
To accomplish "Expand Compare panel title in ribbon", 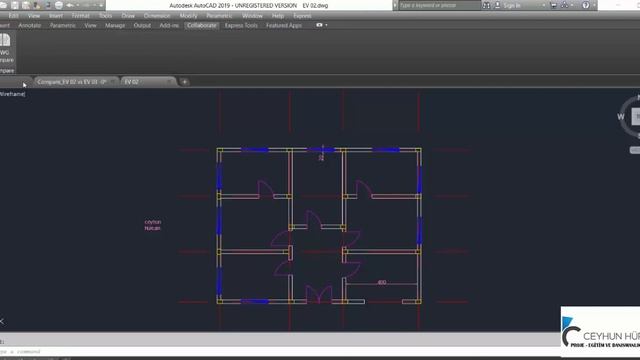I will 7,71.
